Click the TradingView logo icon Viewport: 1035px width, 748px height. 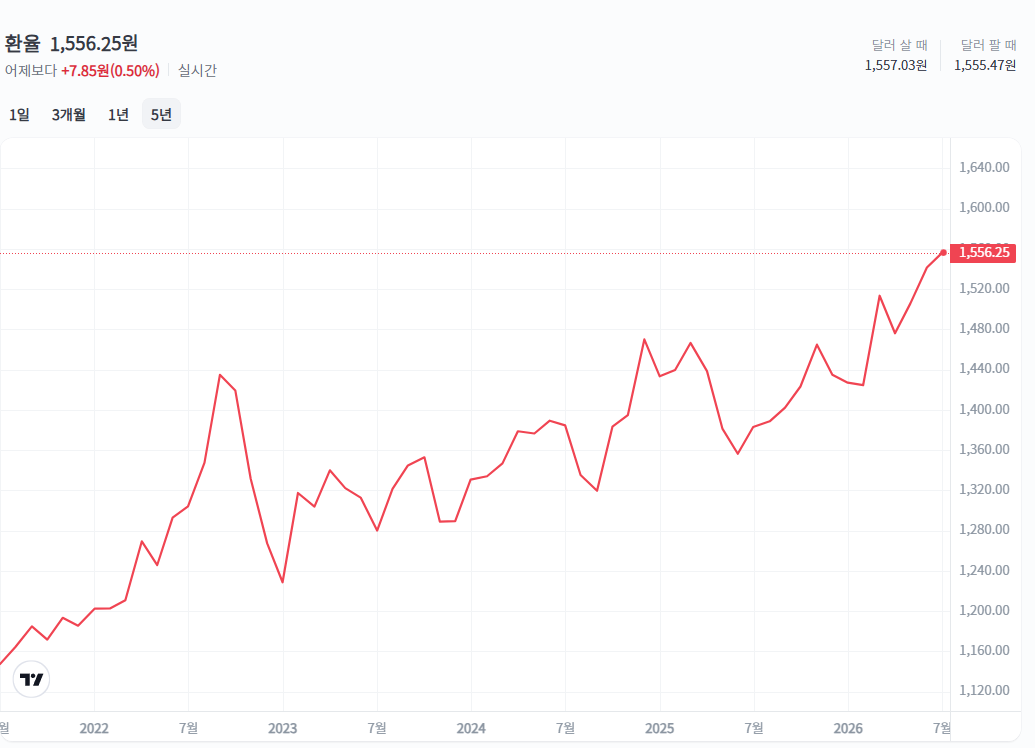31,679
